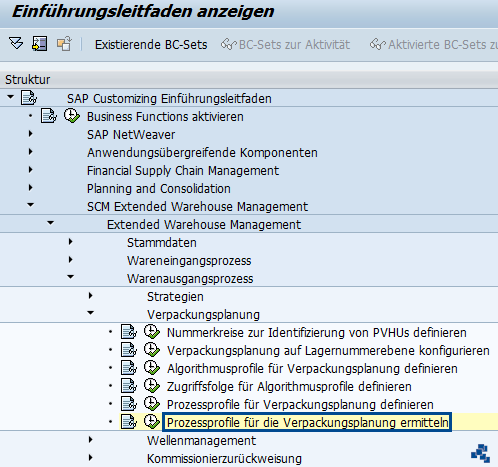Expand Financial Supply Chain Management node
498x467 pixels.
(30, 170)
